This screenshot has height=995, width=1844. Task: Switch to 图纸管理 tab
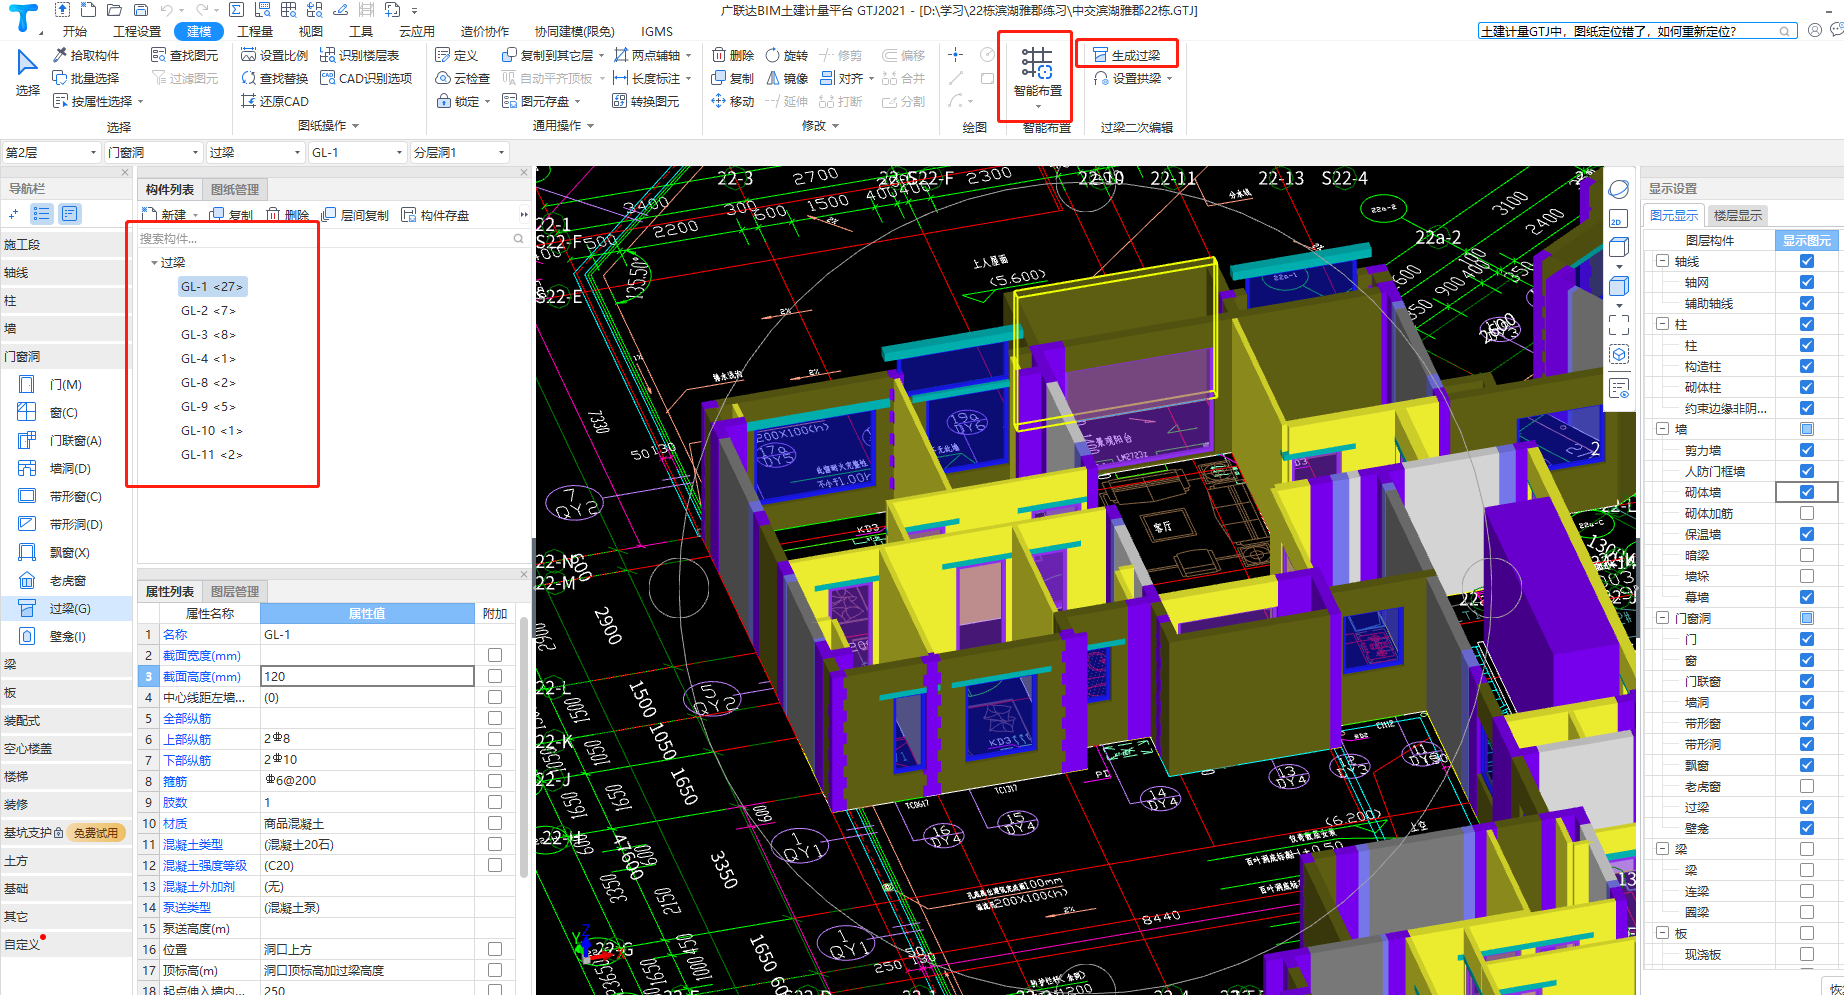point(235,189)
